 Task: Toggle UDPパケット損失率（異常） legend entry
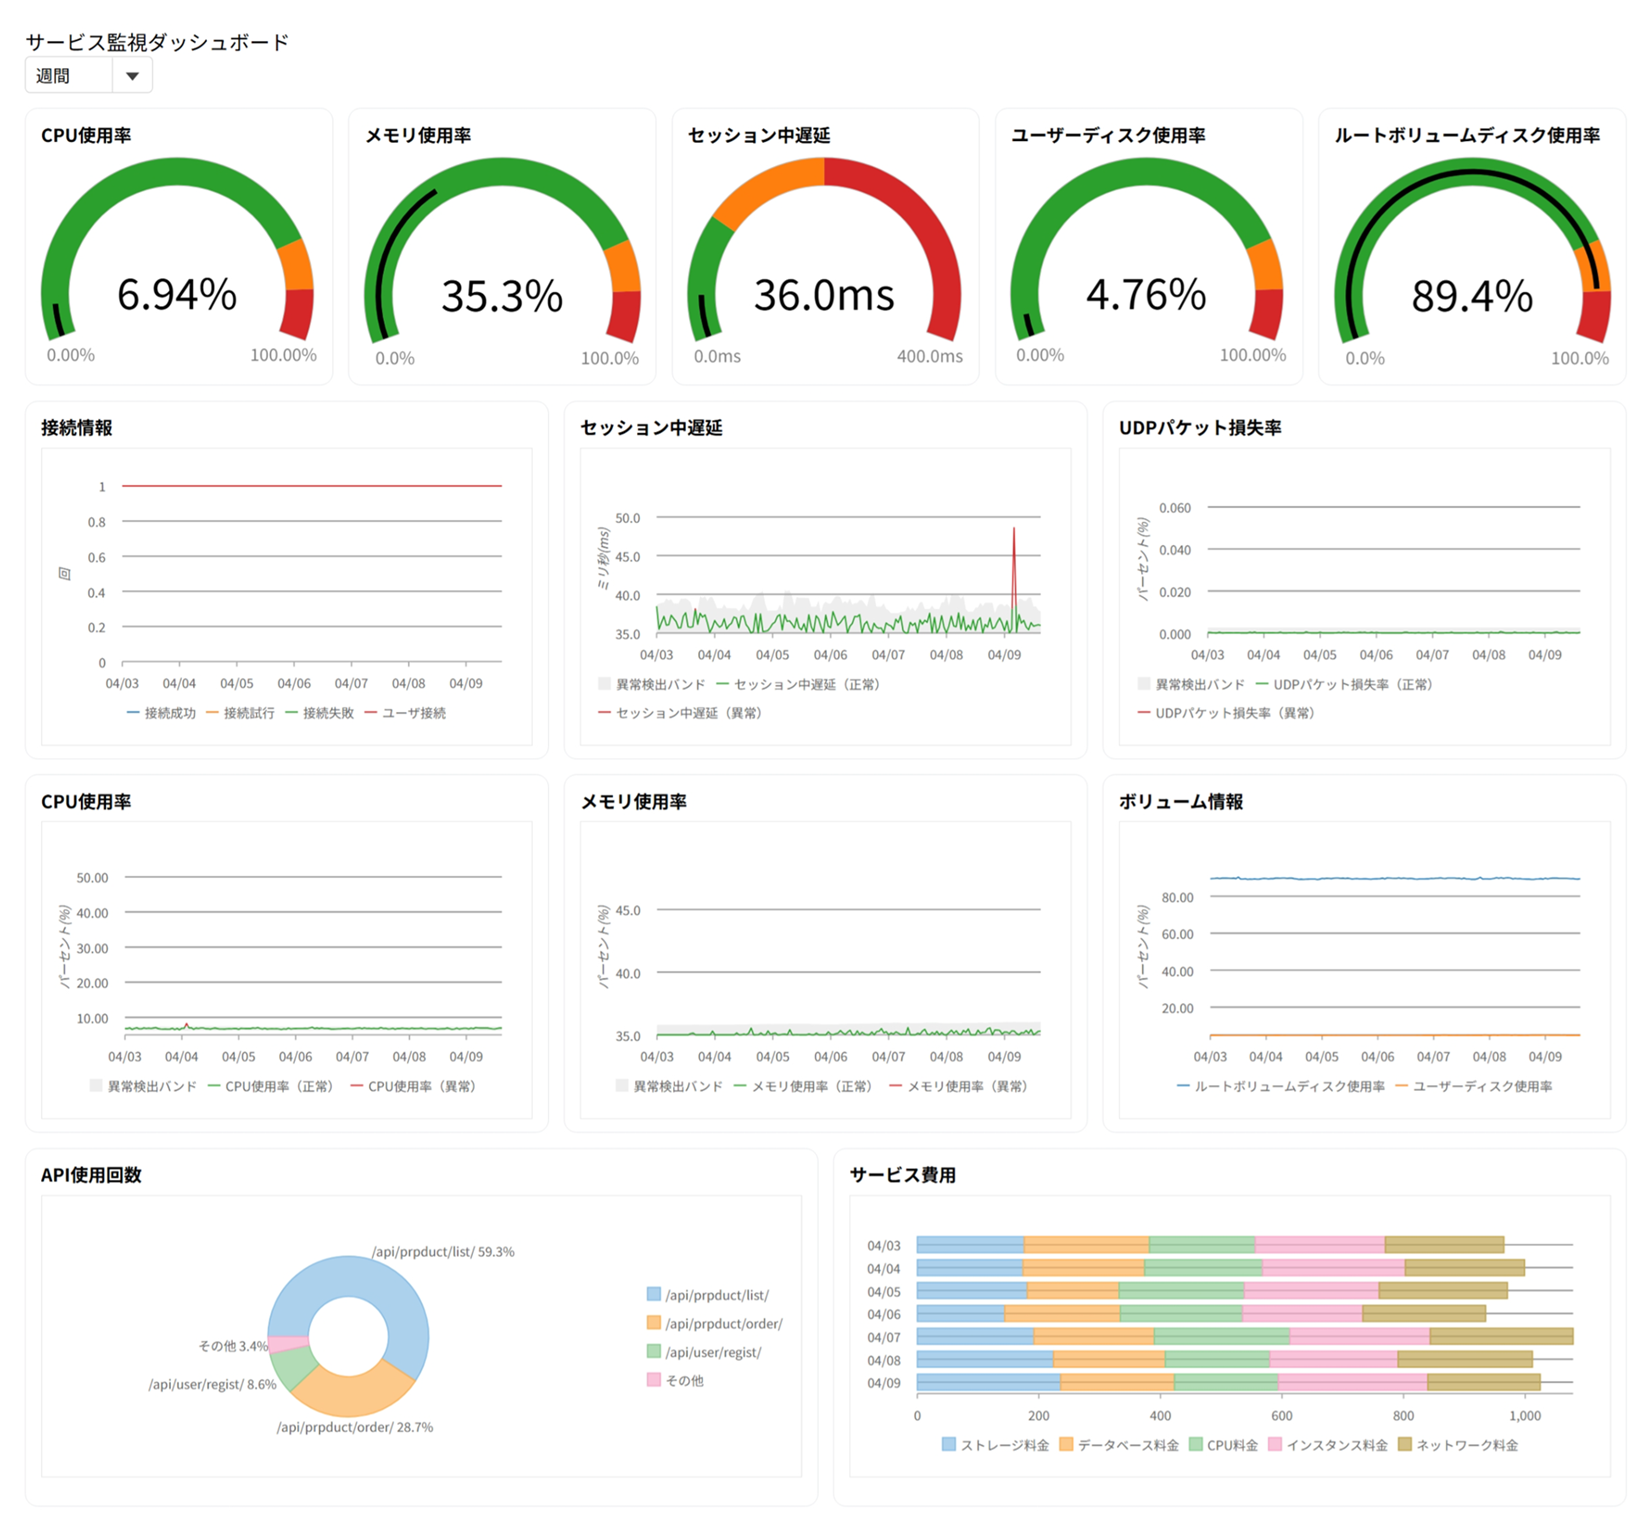click(1226, 713)
